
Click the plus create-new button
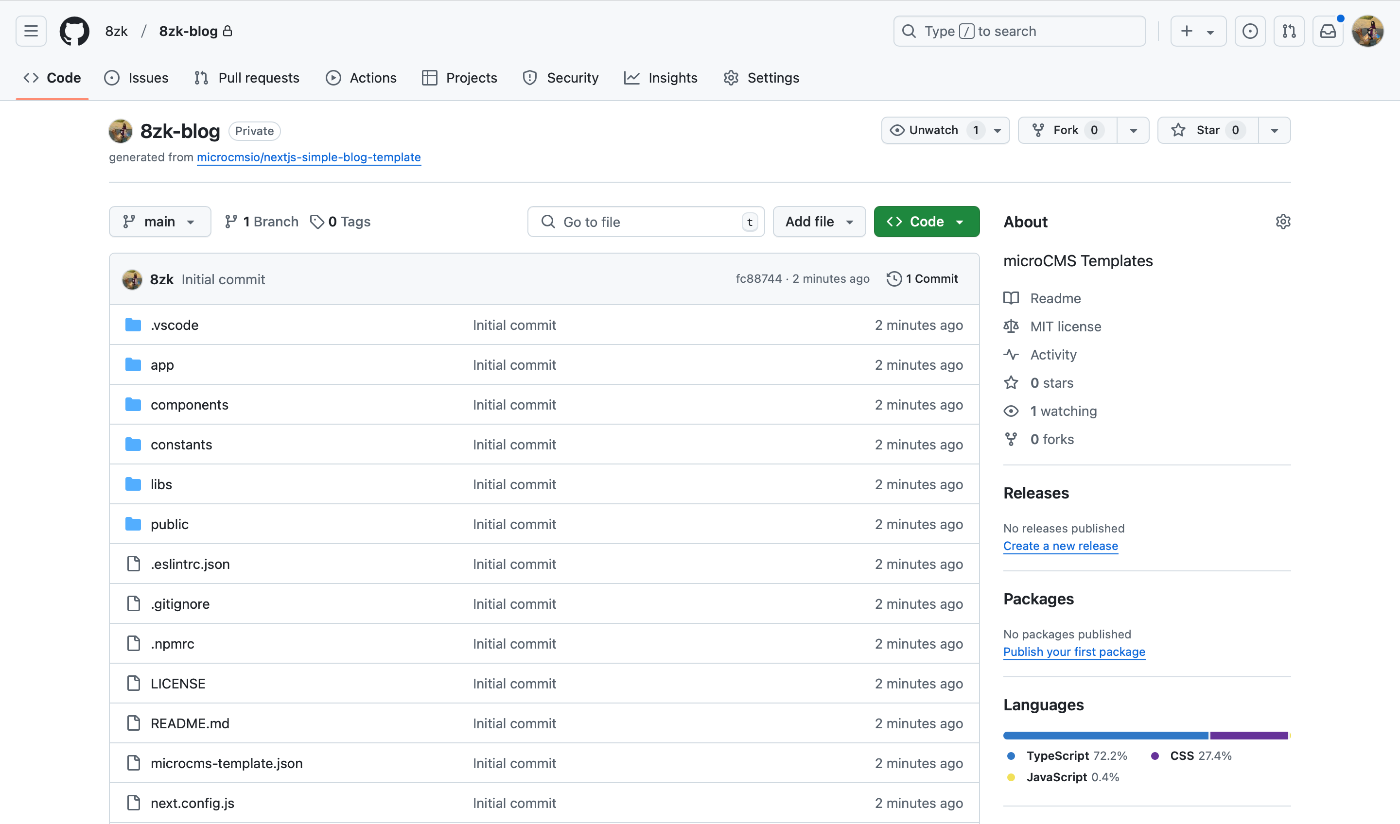click(1199, 31)
